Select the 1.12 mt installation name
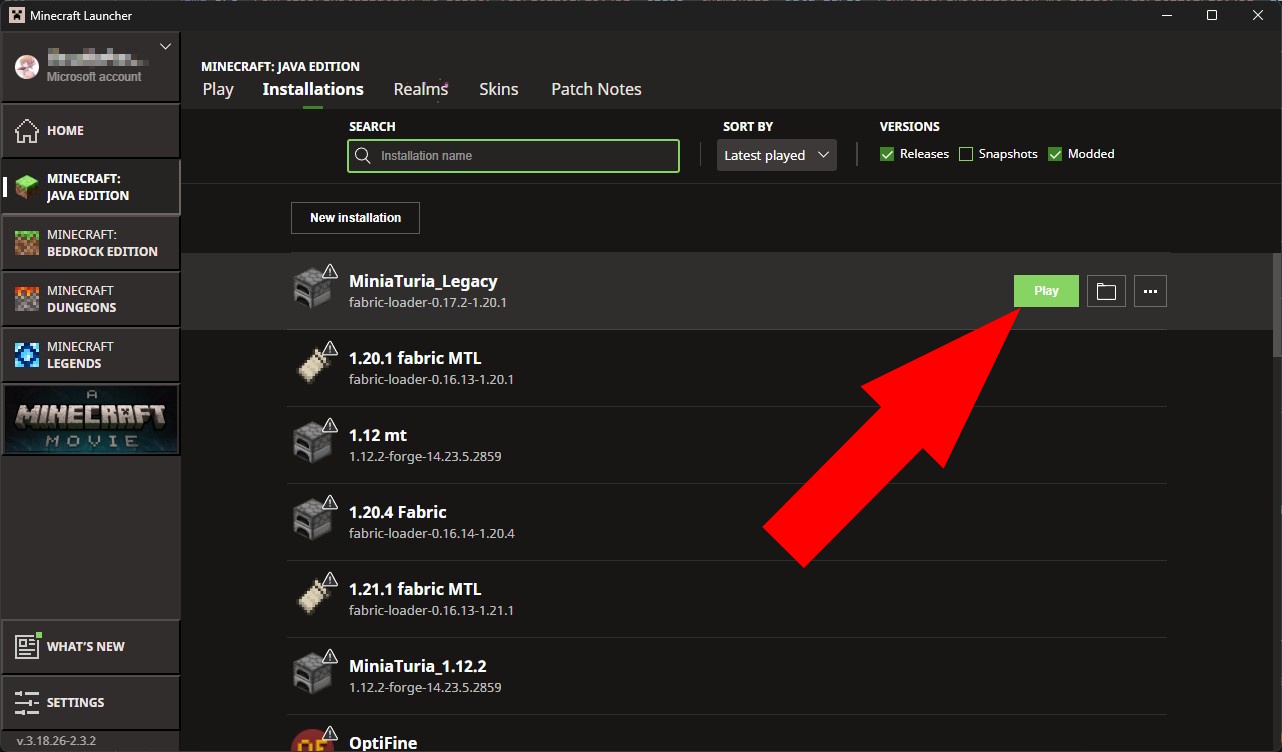1282x752 pixels. point(378,435)
